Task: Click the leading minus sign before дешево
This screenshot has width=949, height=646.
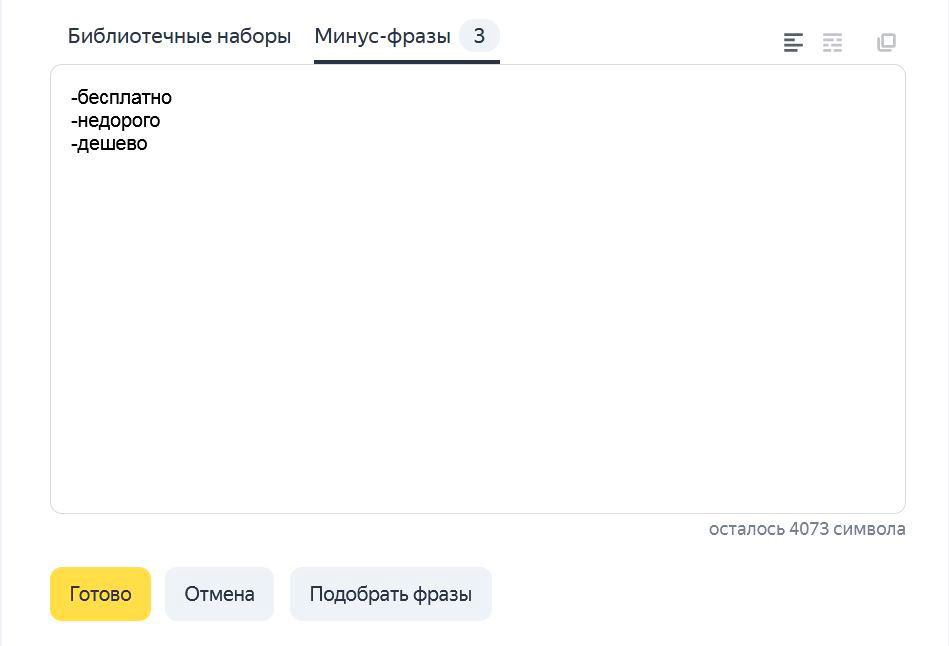Action: click(x=74, y=144)
